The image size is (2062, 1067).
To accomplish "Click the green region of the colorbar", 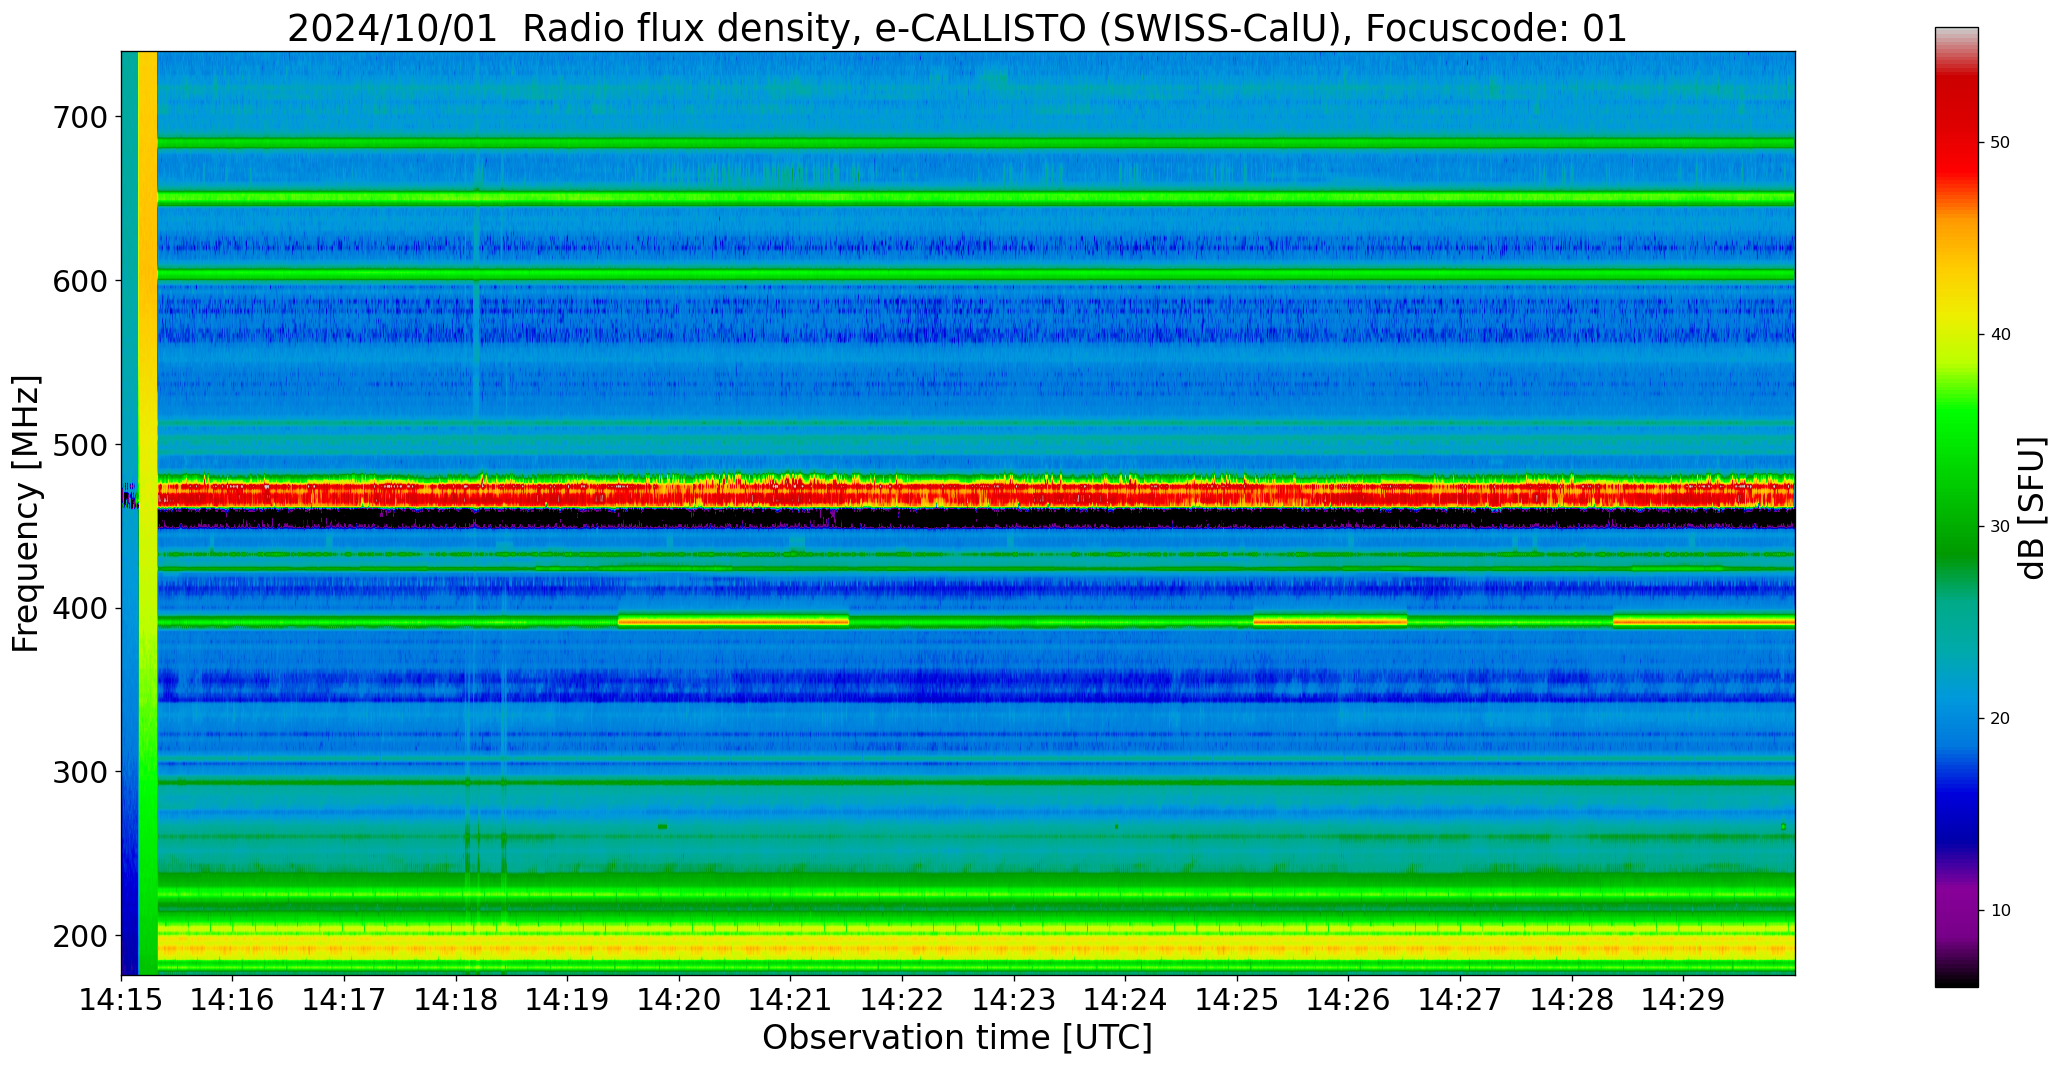I will (x=1956, y=480).
